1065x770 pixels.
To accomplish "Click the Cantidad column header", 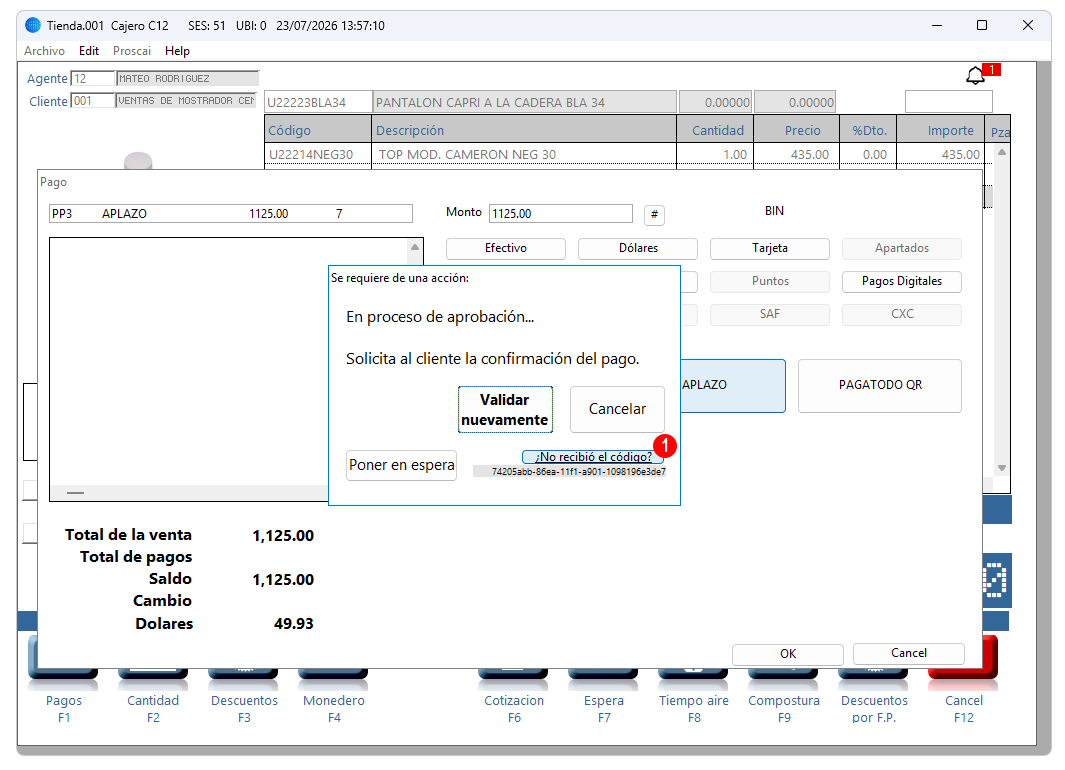I will (x=715, y=130).
